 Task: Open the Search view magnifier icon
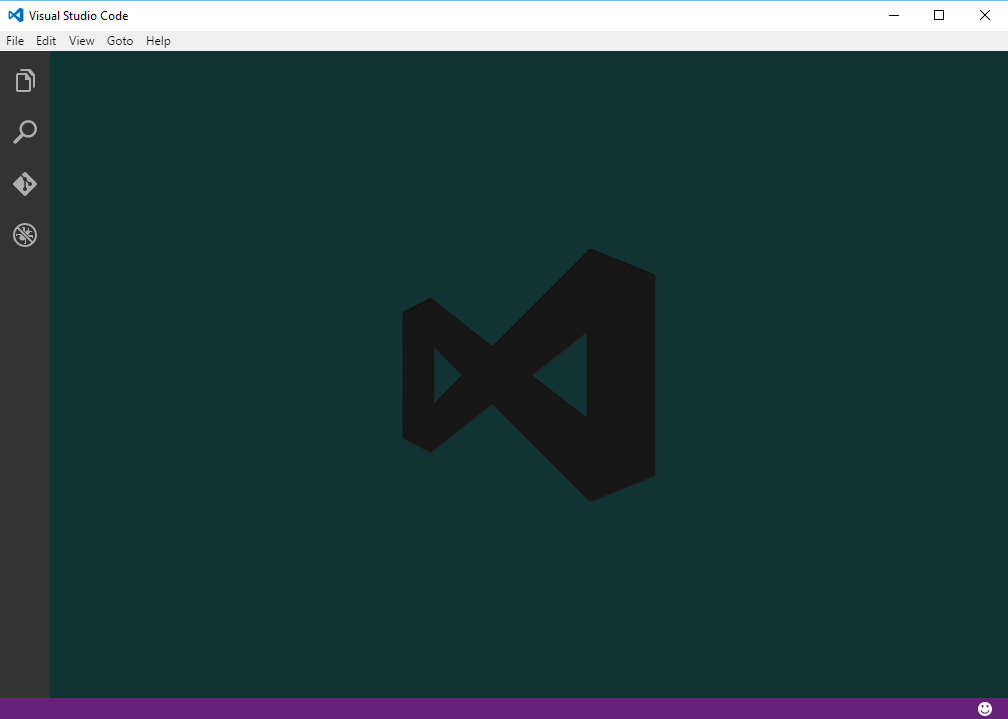[x=25, y=132]
